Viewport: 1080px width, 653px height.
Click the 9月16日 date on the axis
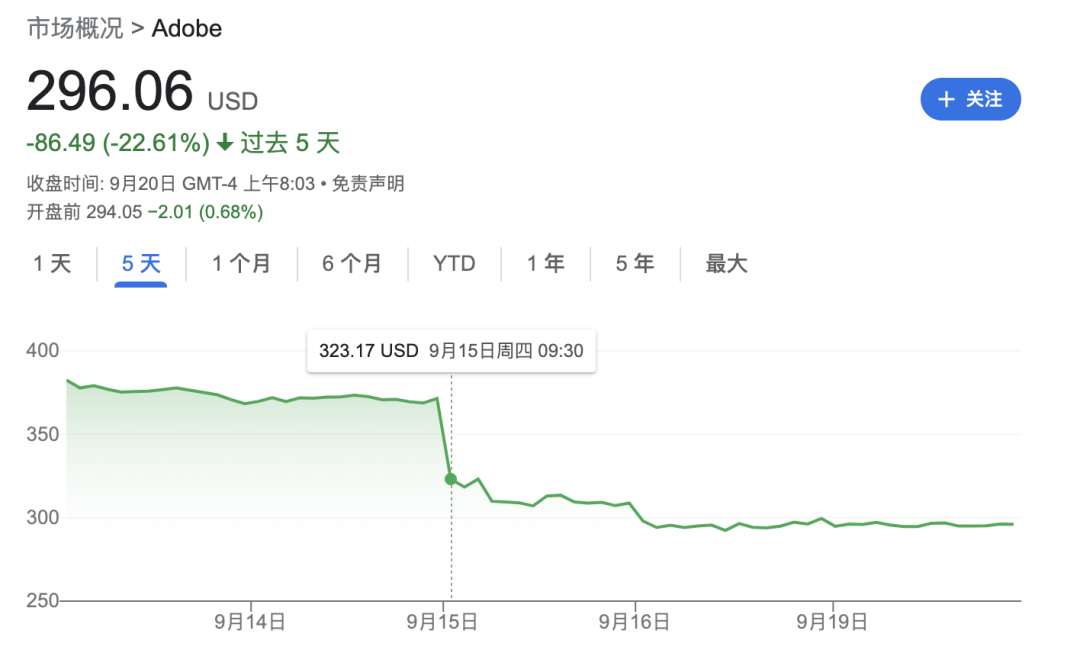tap(634, 622)
